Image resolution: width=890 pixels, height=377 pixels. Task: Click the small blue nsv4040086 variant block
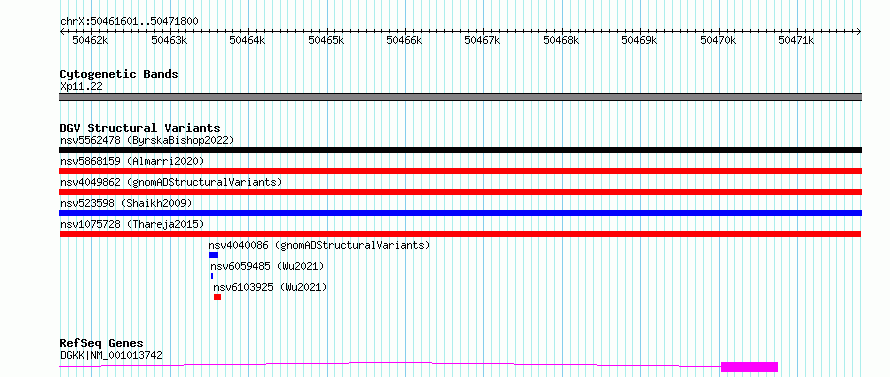point(213,255)
